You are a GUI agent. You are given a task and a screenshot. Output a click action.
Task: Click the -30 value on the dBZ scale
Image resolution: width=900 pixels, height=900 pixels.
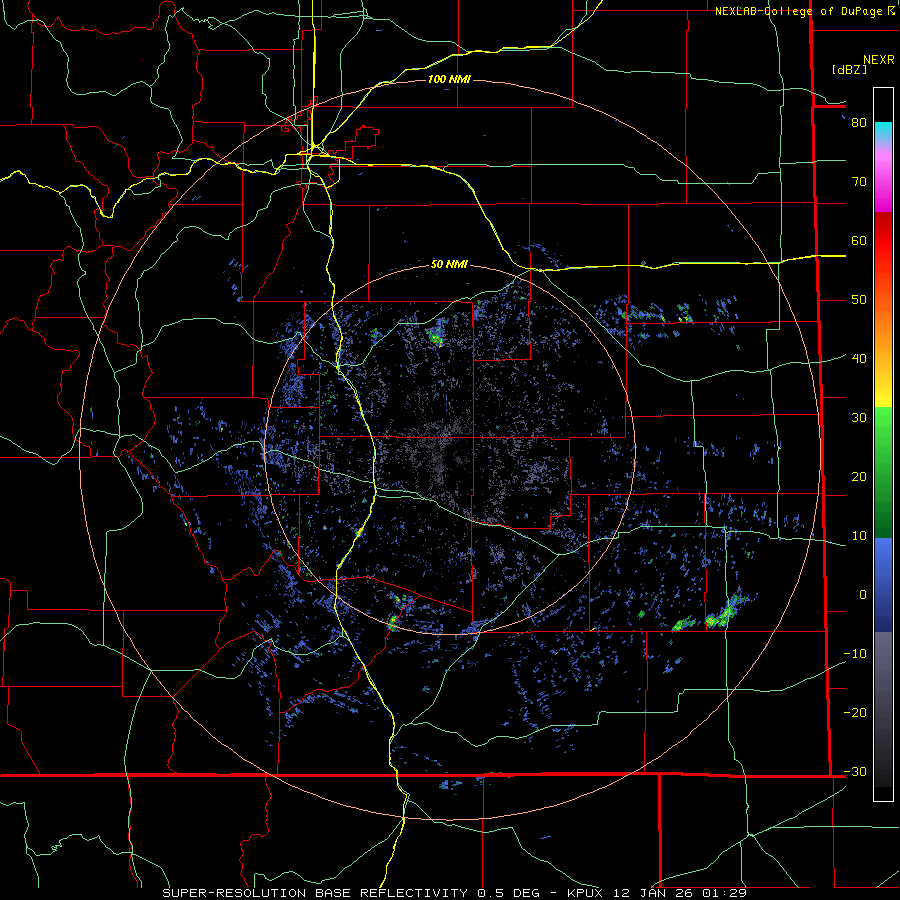pos(855,771)
